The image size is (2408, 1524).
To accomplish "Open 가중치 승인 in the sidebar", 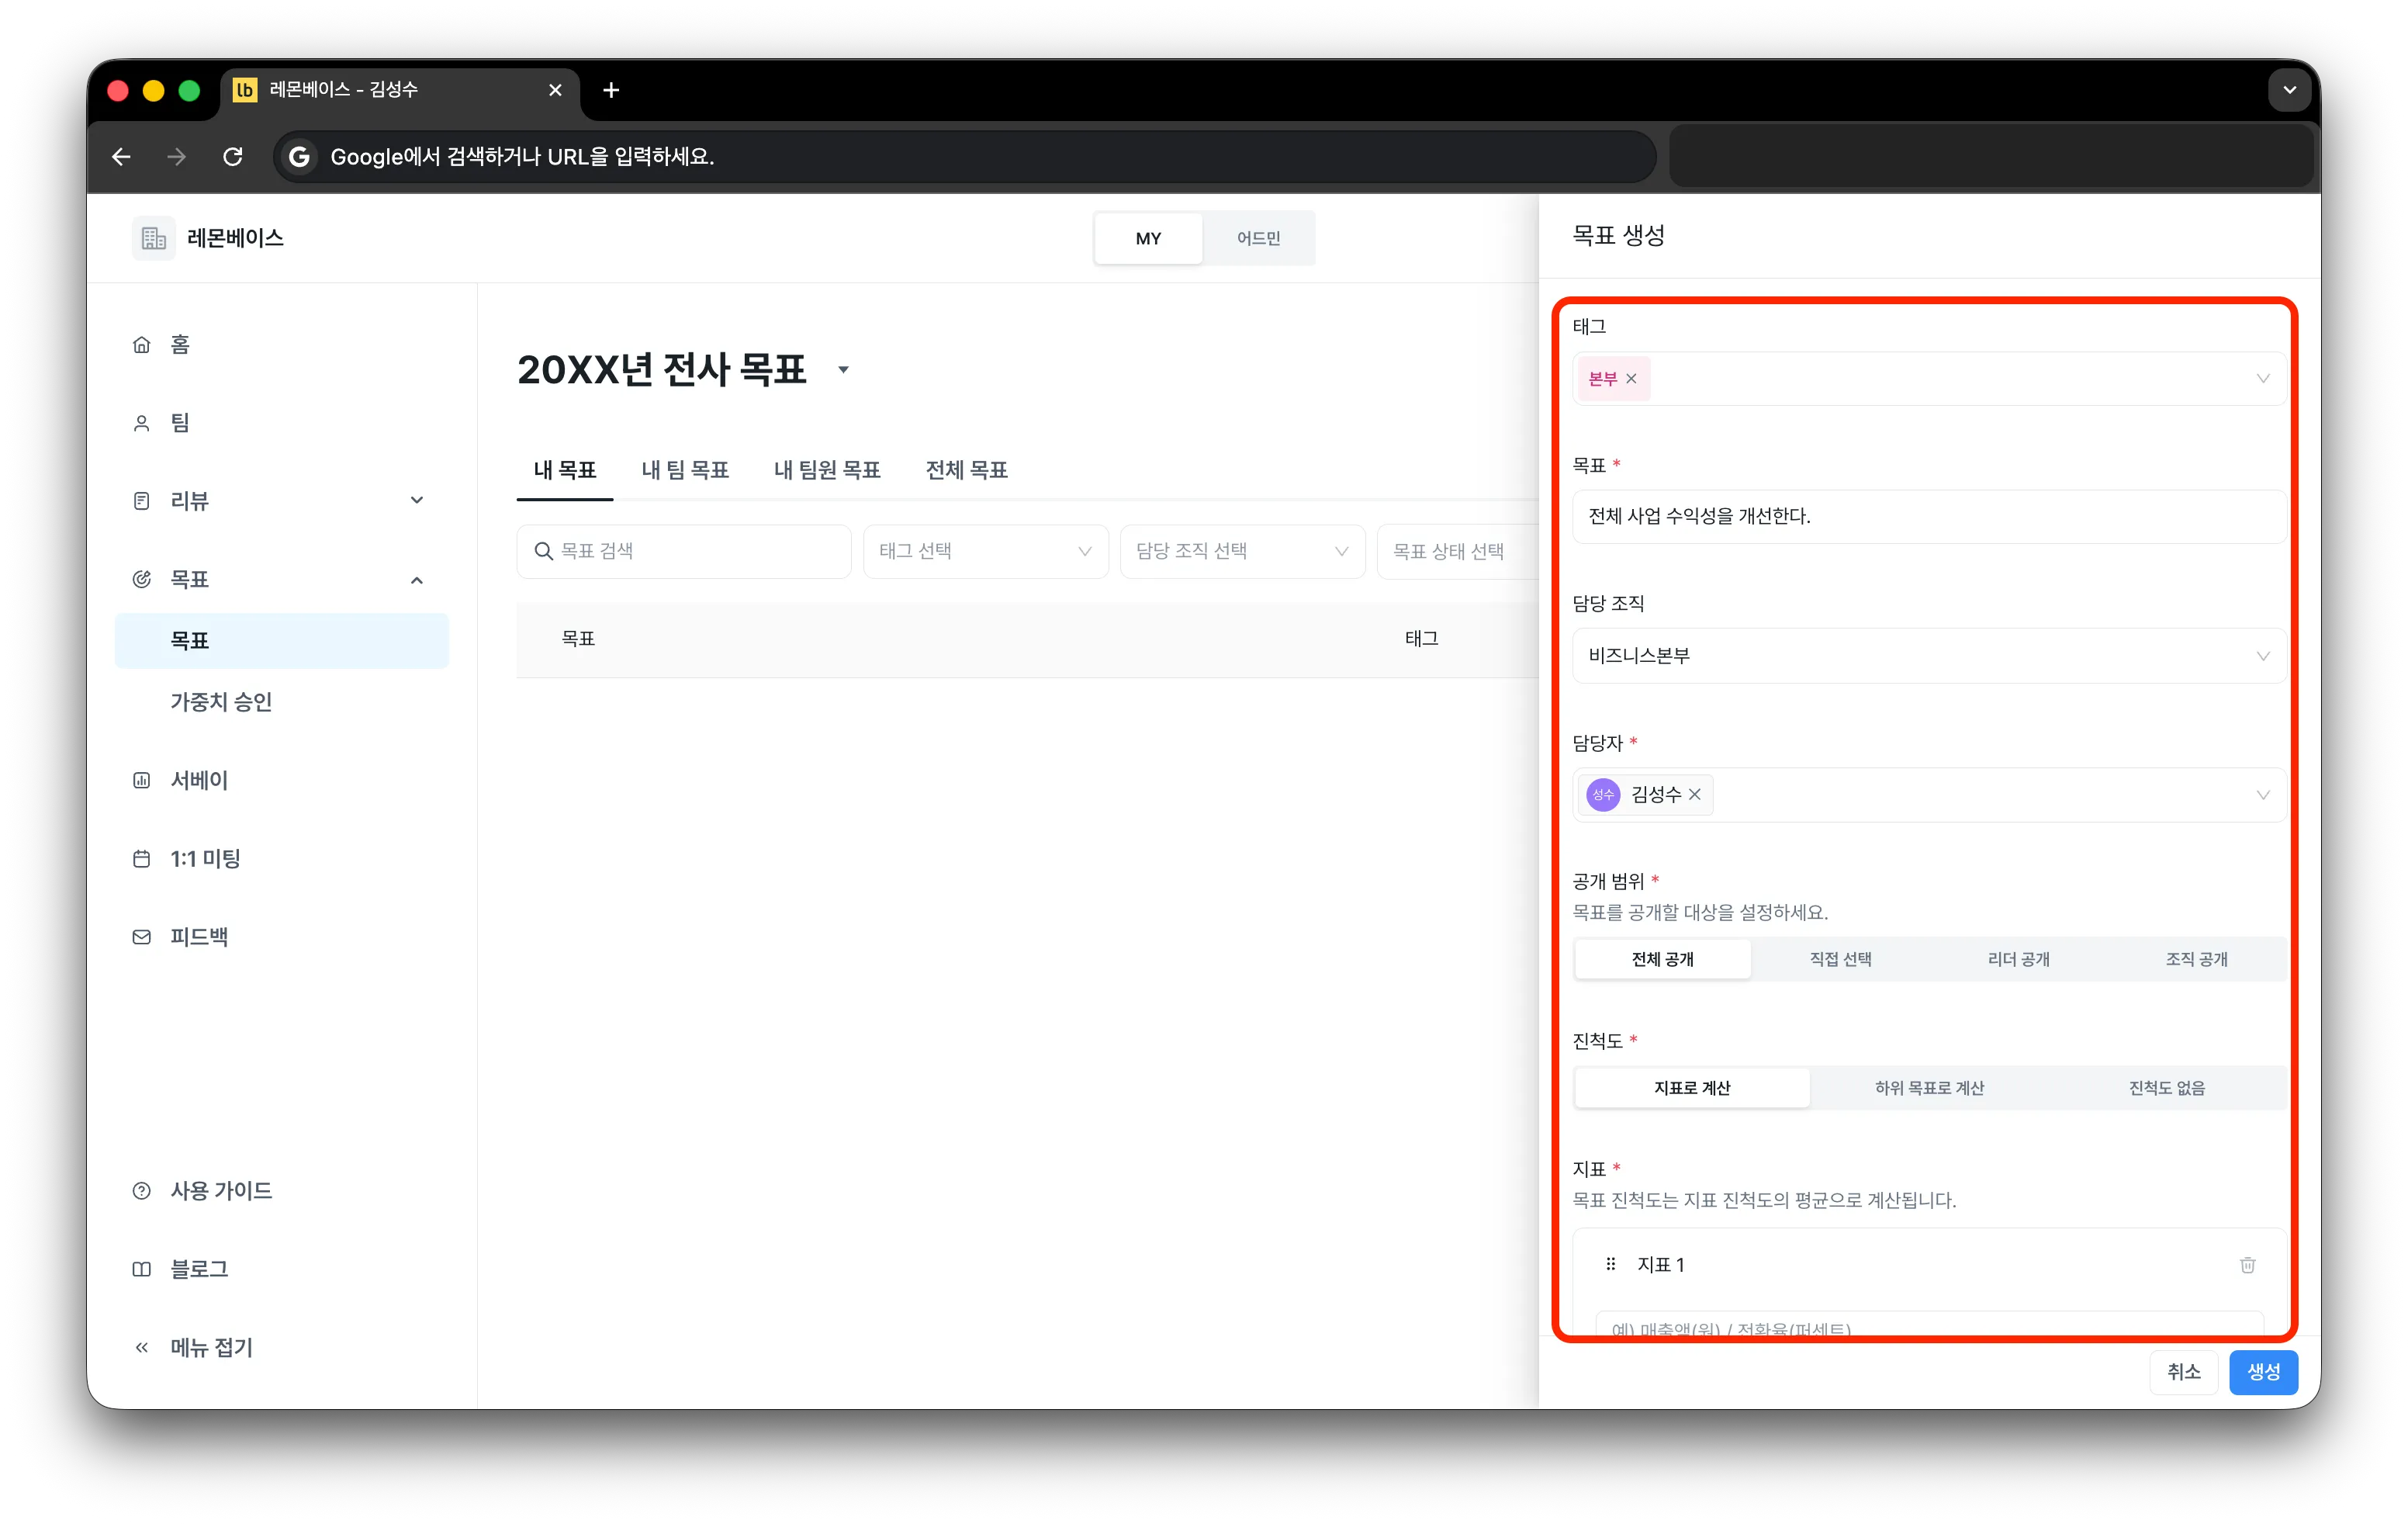I will click(x=221, y=702).
